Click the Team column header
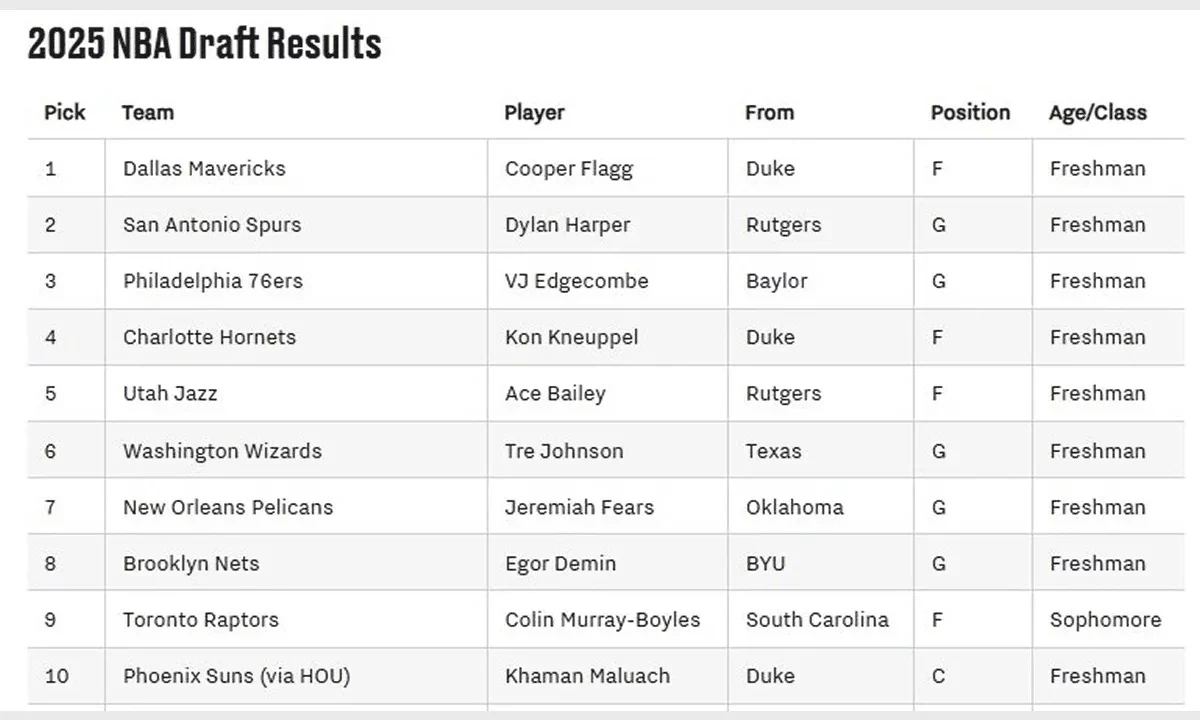This screenshot has height=720, width=1200. coord(148,112)
